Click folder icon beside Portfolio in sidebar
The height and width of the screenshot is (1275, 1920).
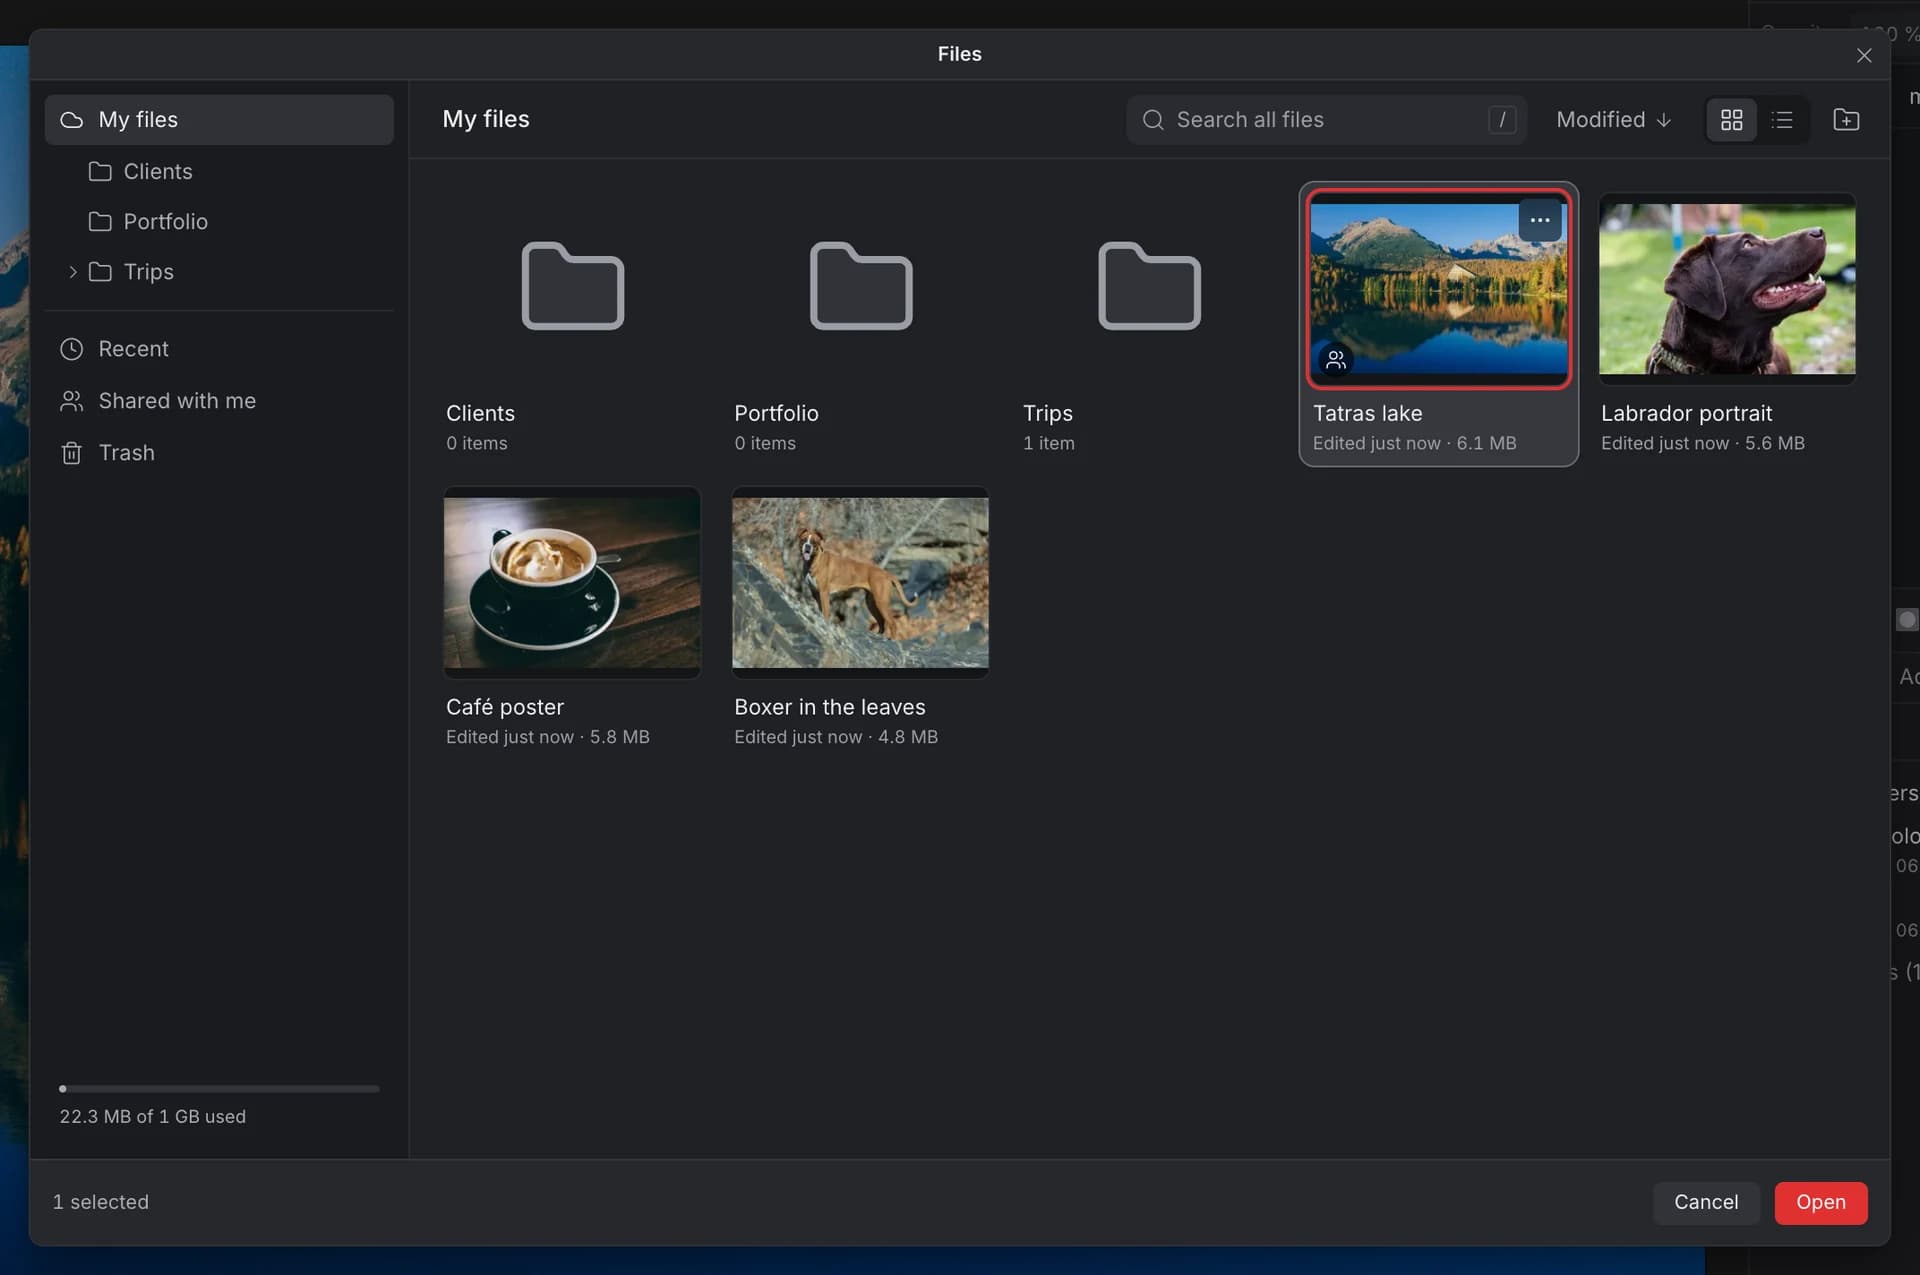point(99,222)
